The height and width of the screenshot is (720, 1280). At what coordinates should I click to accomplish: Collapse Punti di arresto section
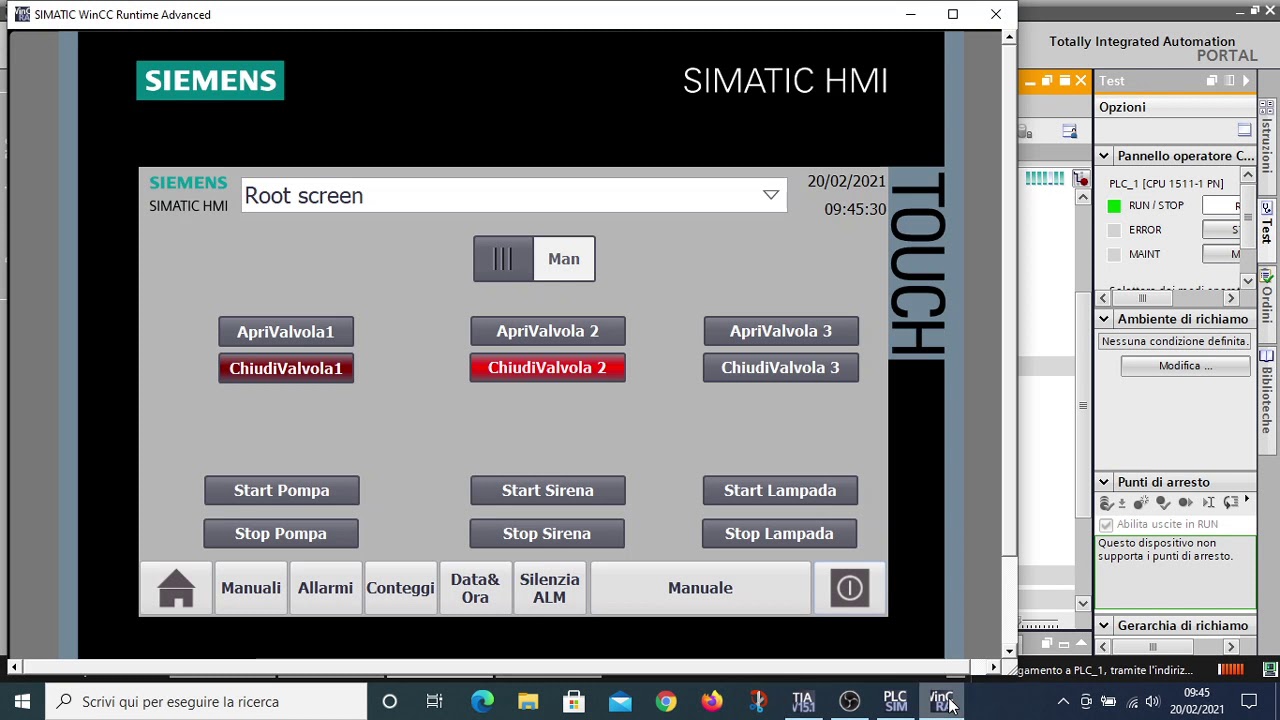(1104, 482)
